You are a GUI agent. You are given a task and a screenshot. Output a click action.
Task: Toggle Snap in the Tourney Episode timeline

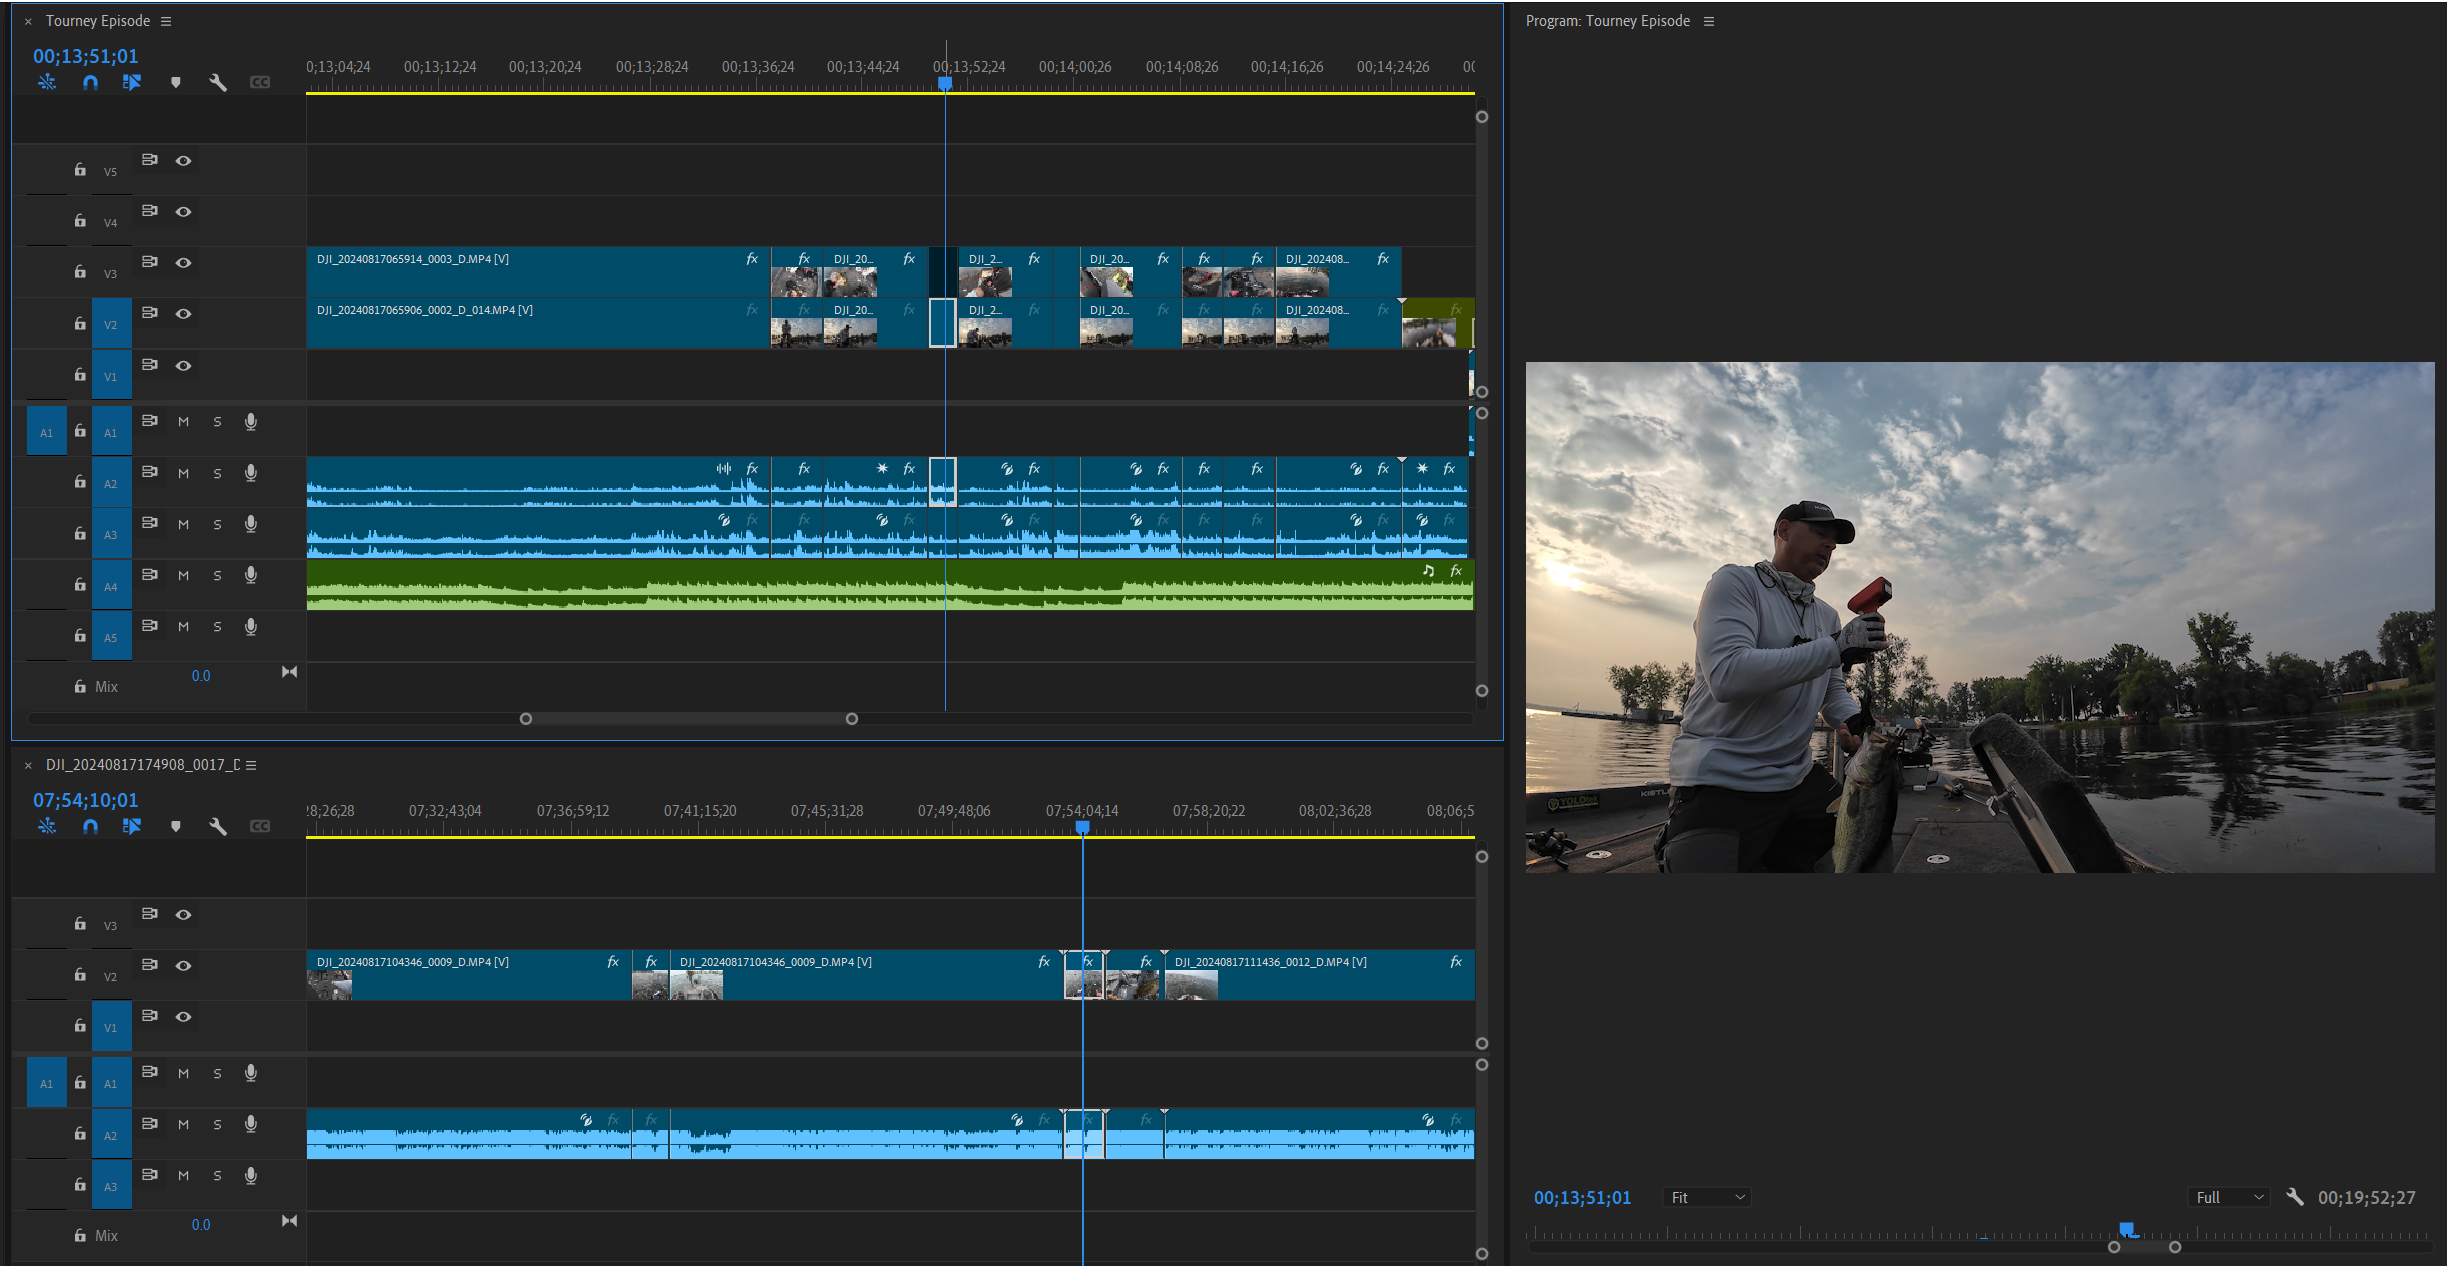(x=89, y=82)
